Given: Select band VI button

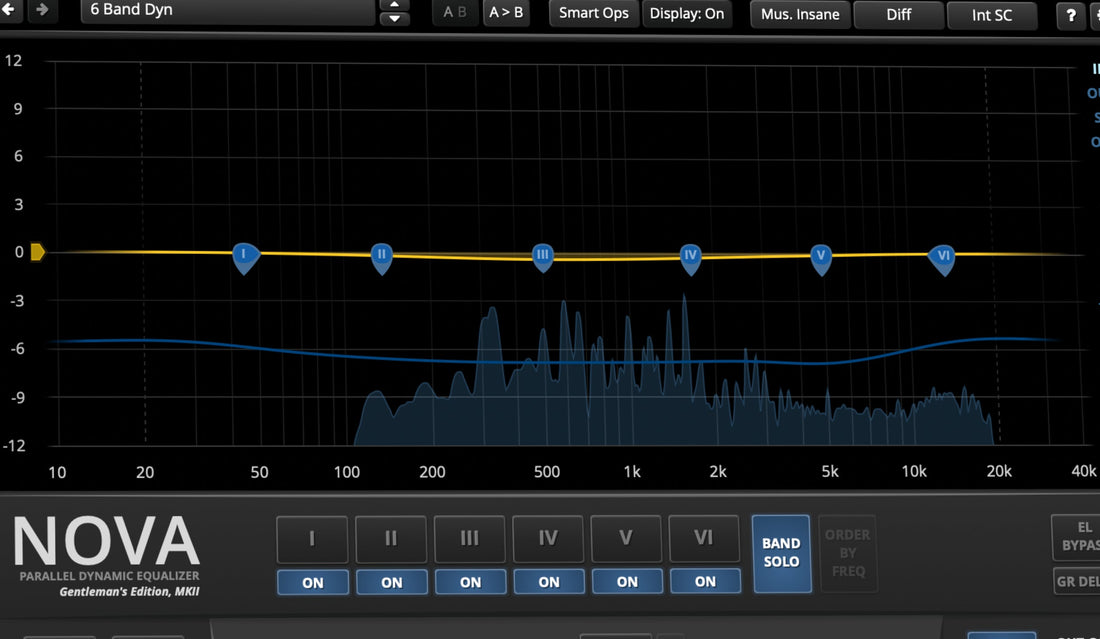Looking at the screenshot, I should pos(704,539).
